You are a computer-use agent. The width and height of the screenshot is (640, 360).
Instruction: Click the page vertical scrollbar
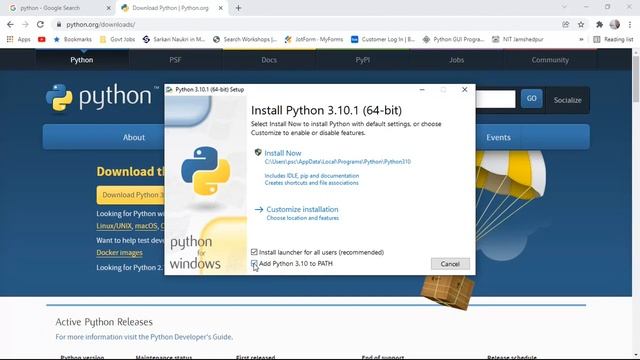point(636,80)
